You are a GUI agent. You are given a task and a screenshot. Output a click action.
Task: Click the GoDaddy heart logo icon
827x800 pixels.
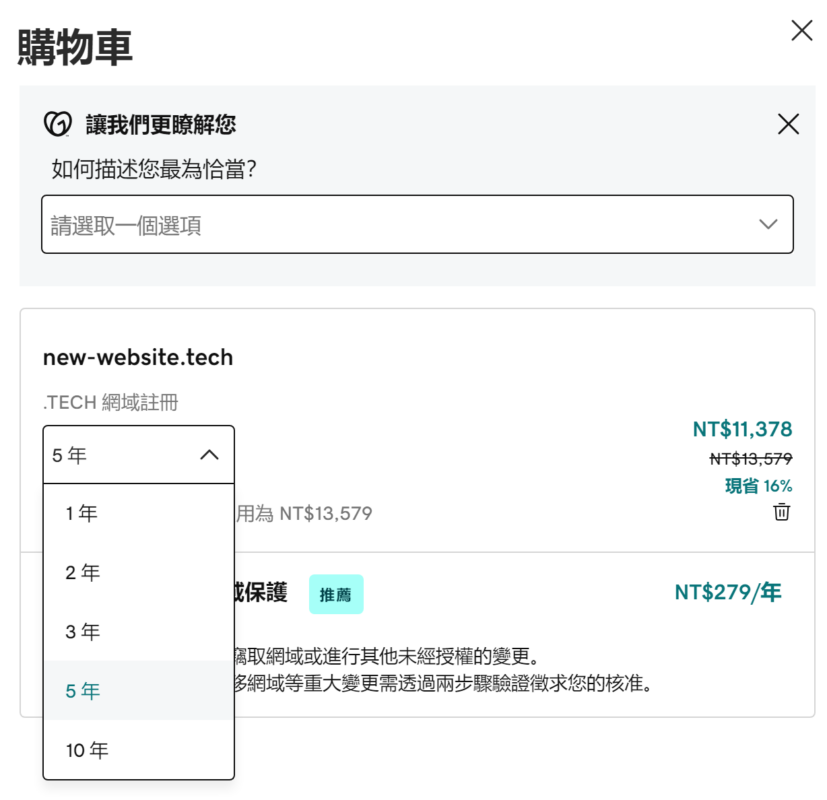click(x=57, y=124)
